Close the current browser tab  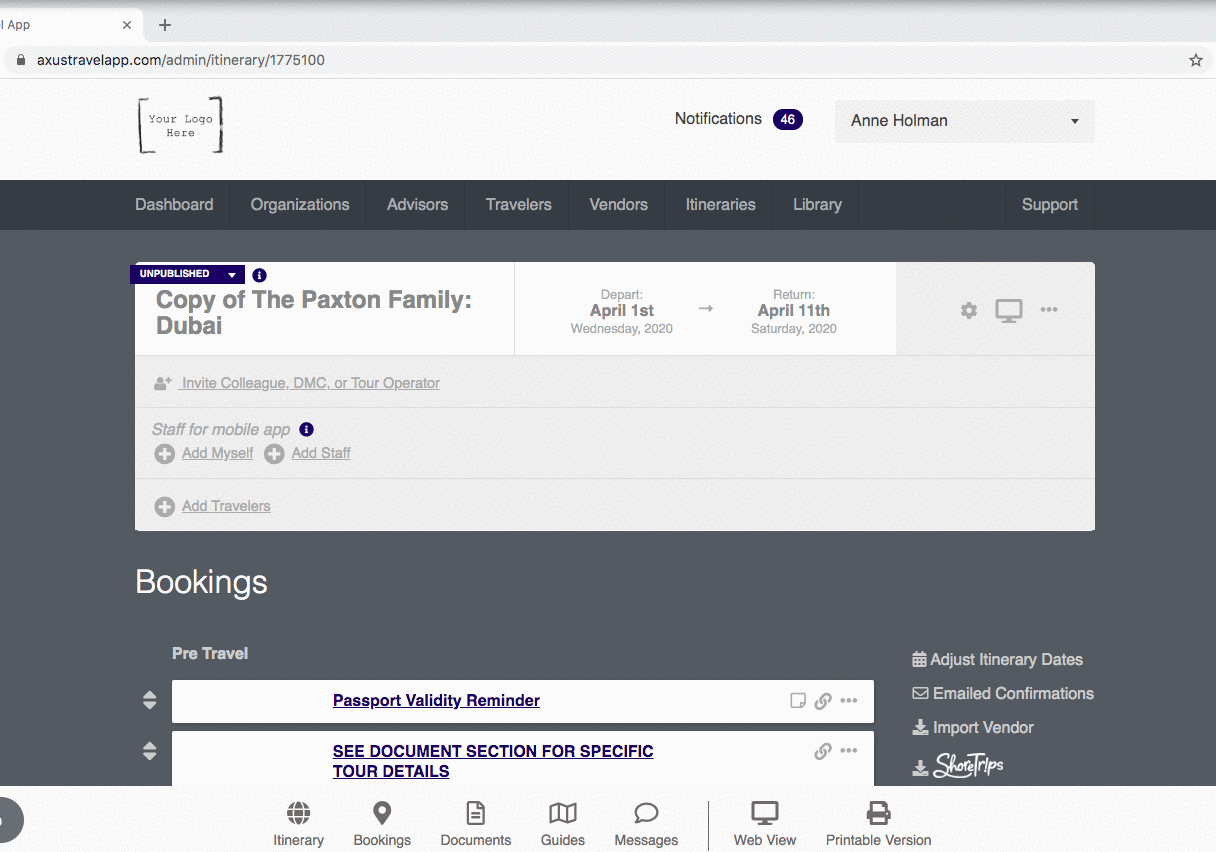tap(127, 25)
